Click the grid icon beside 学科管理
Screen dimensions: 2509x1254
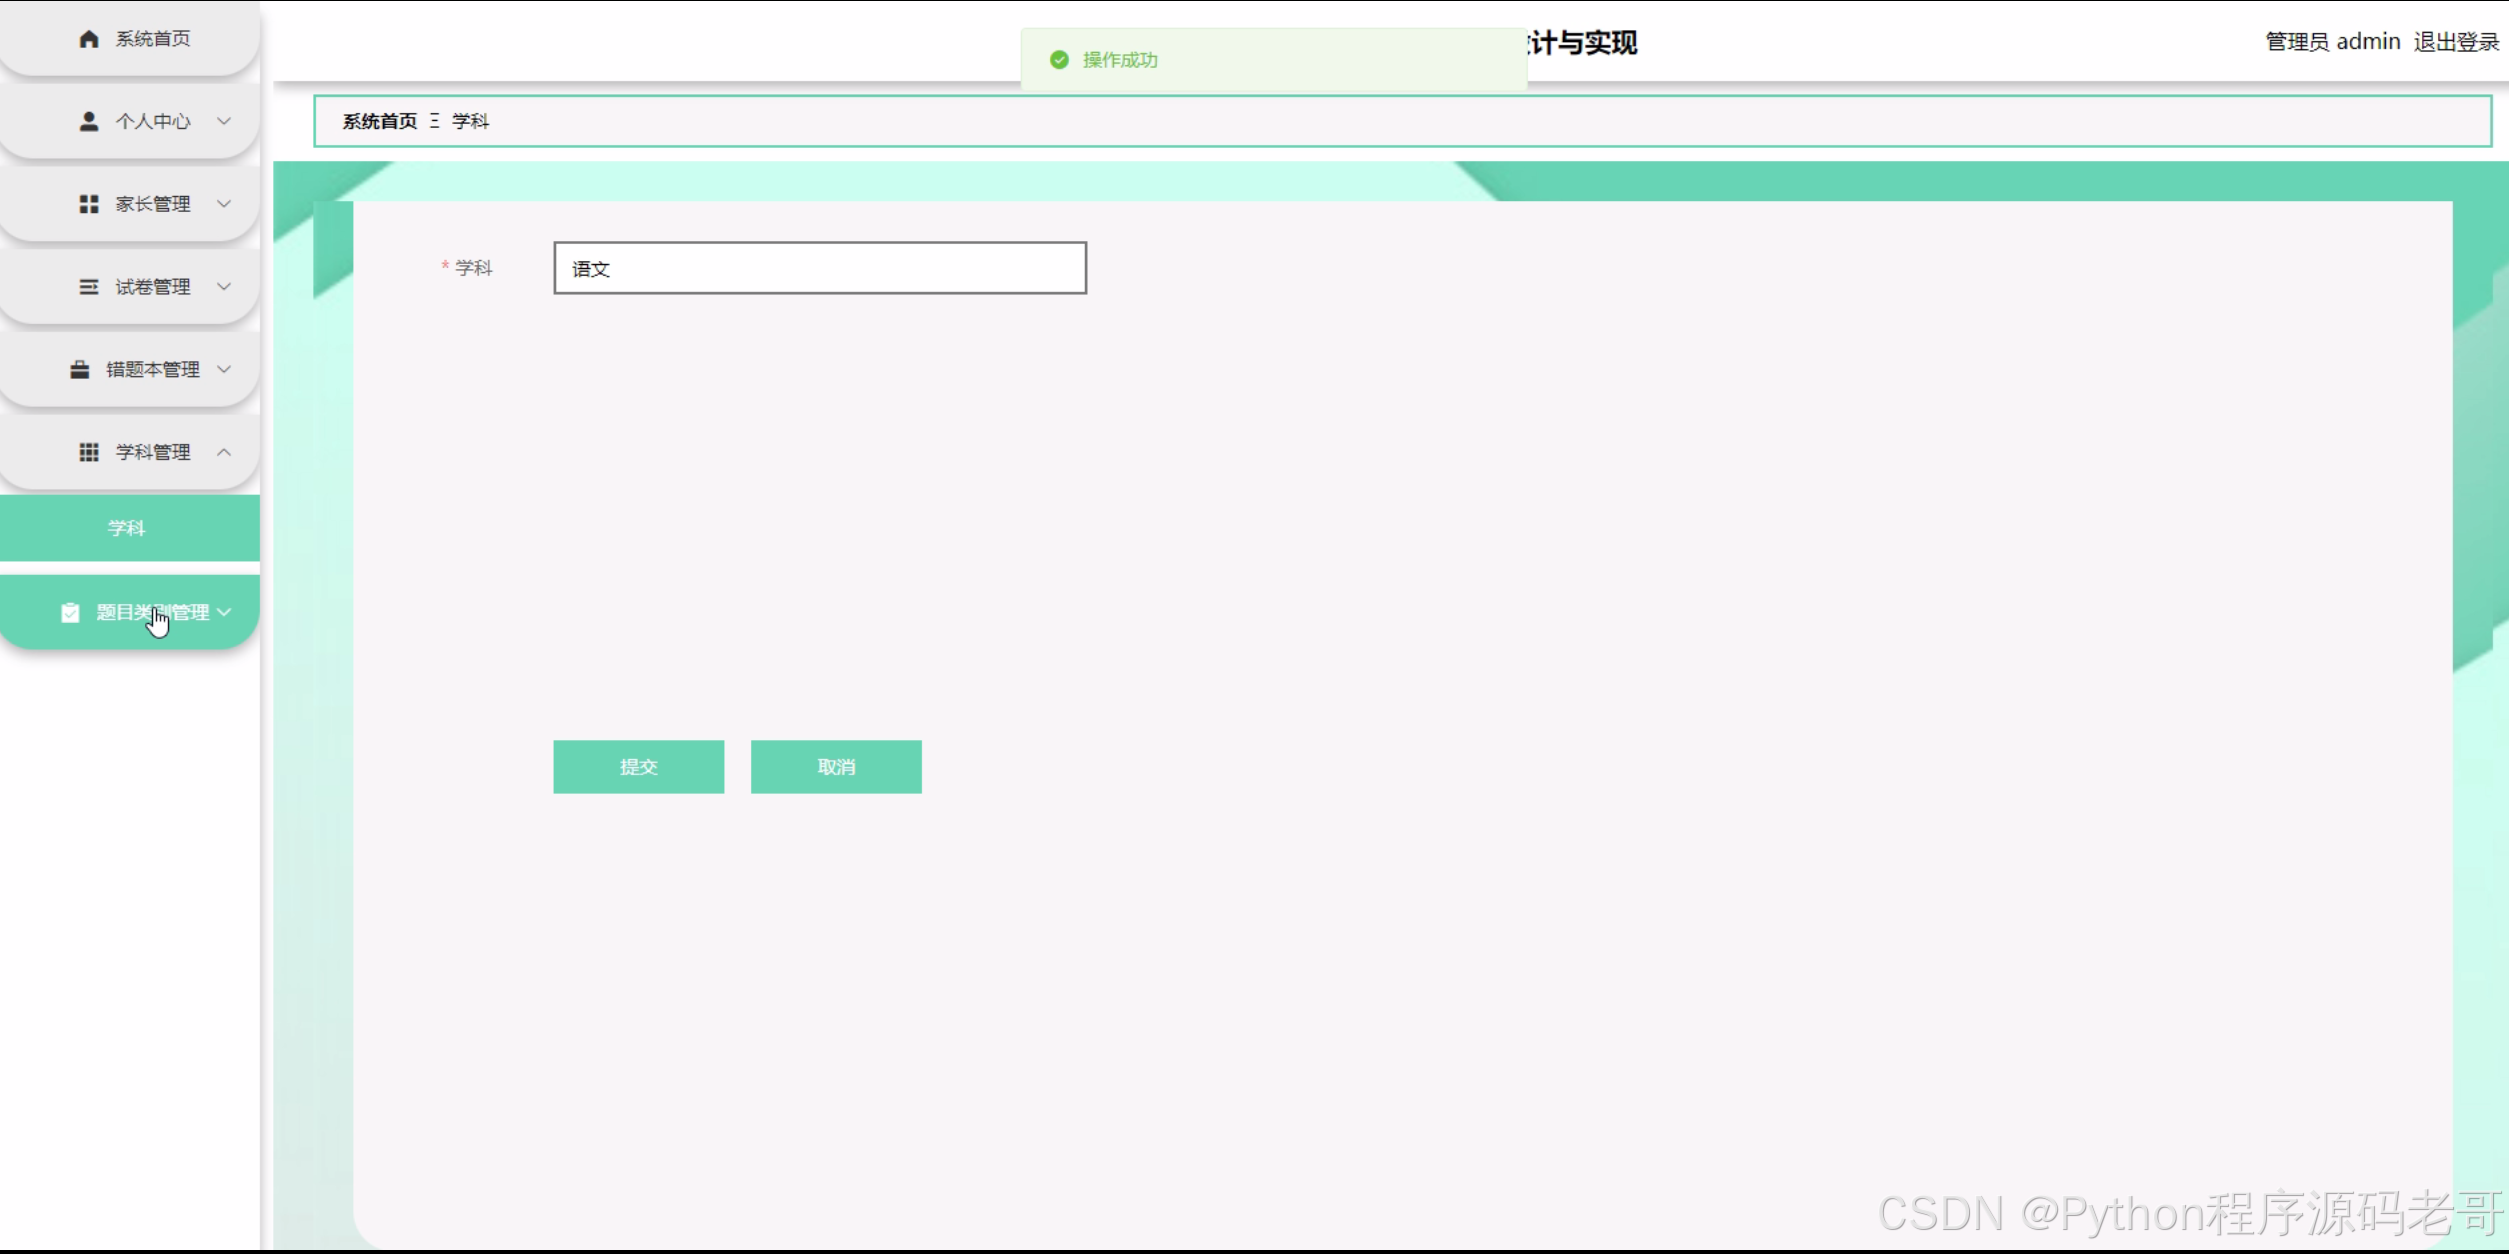(x=89, y=452)
